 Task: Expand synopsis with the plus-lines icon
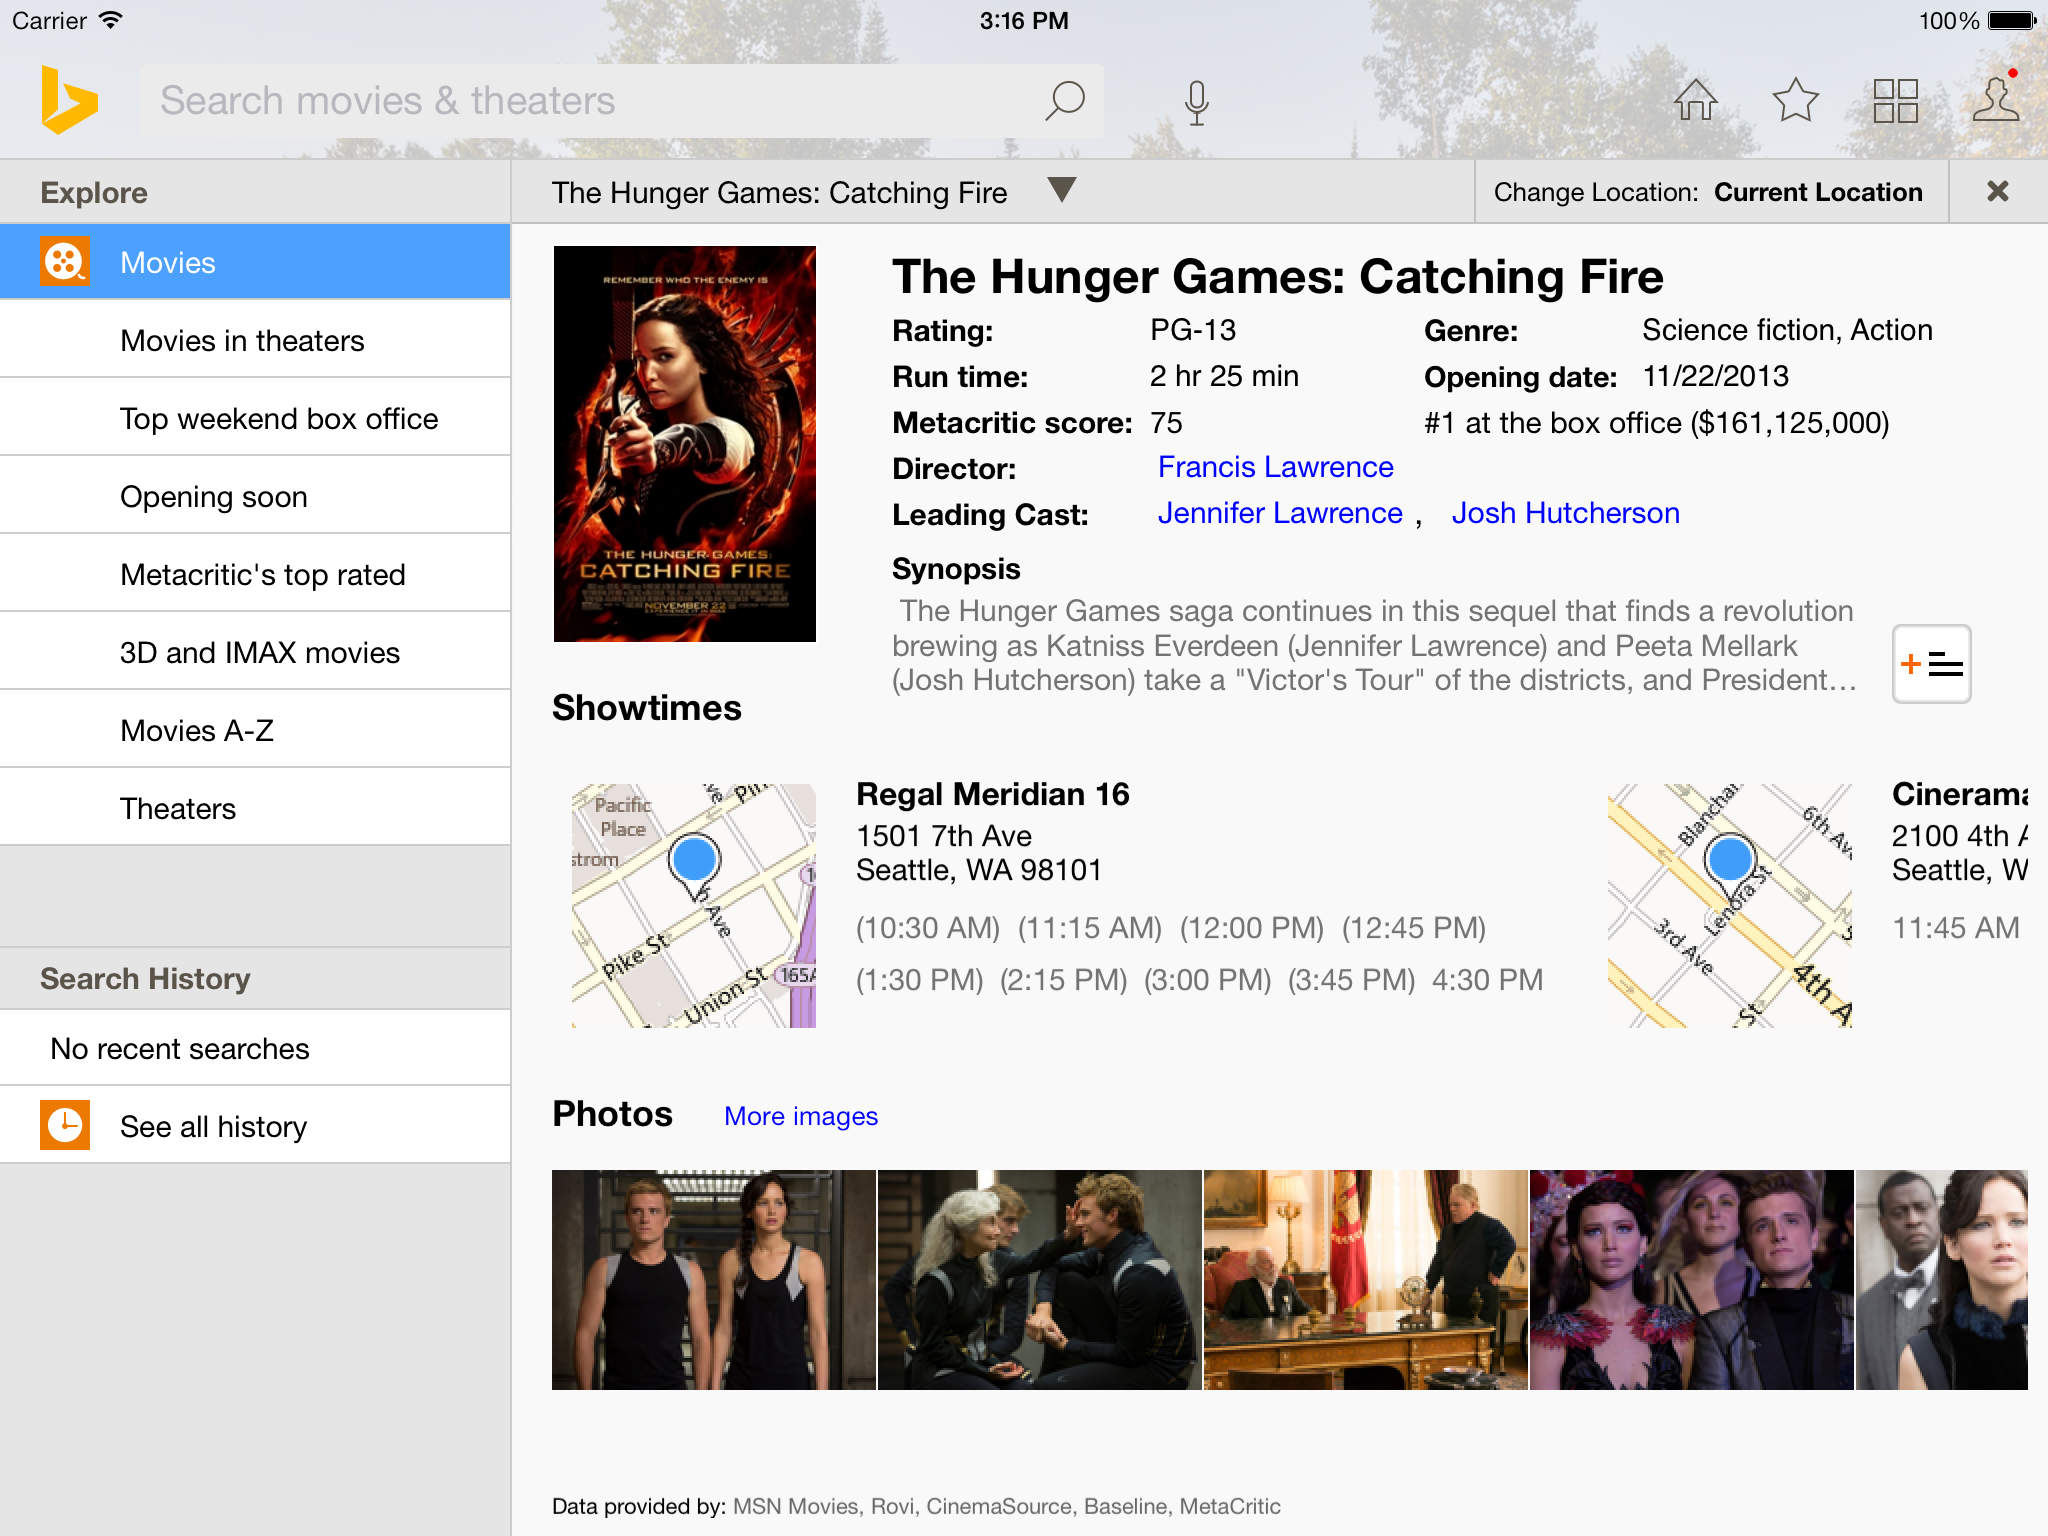[x=1931, y=664]
